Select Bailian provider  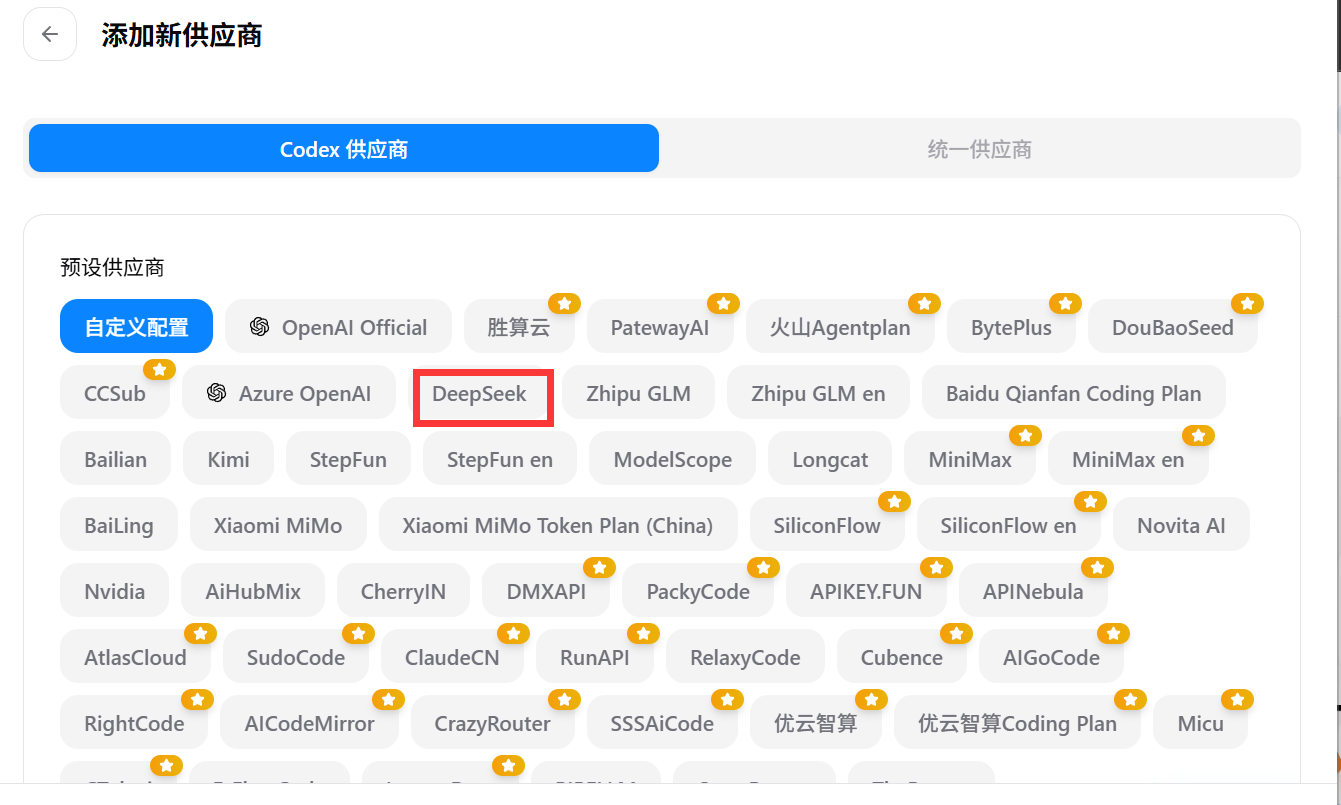(x=116, y=458)
